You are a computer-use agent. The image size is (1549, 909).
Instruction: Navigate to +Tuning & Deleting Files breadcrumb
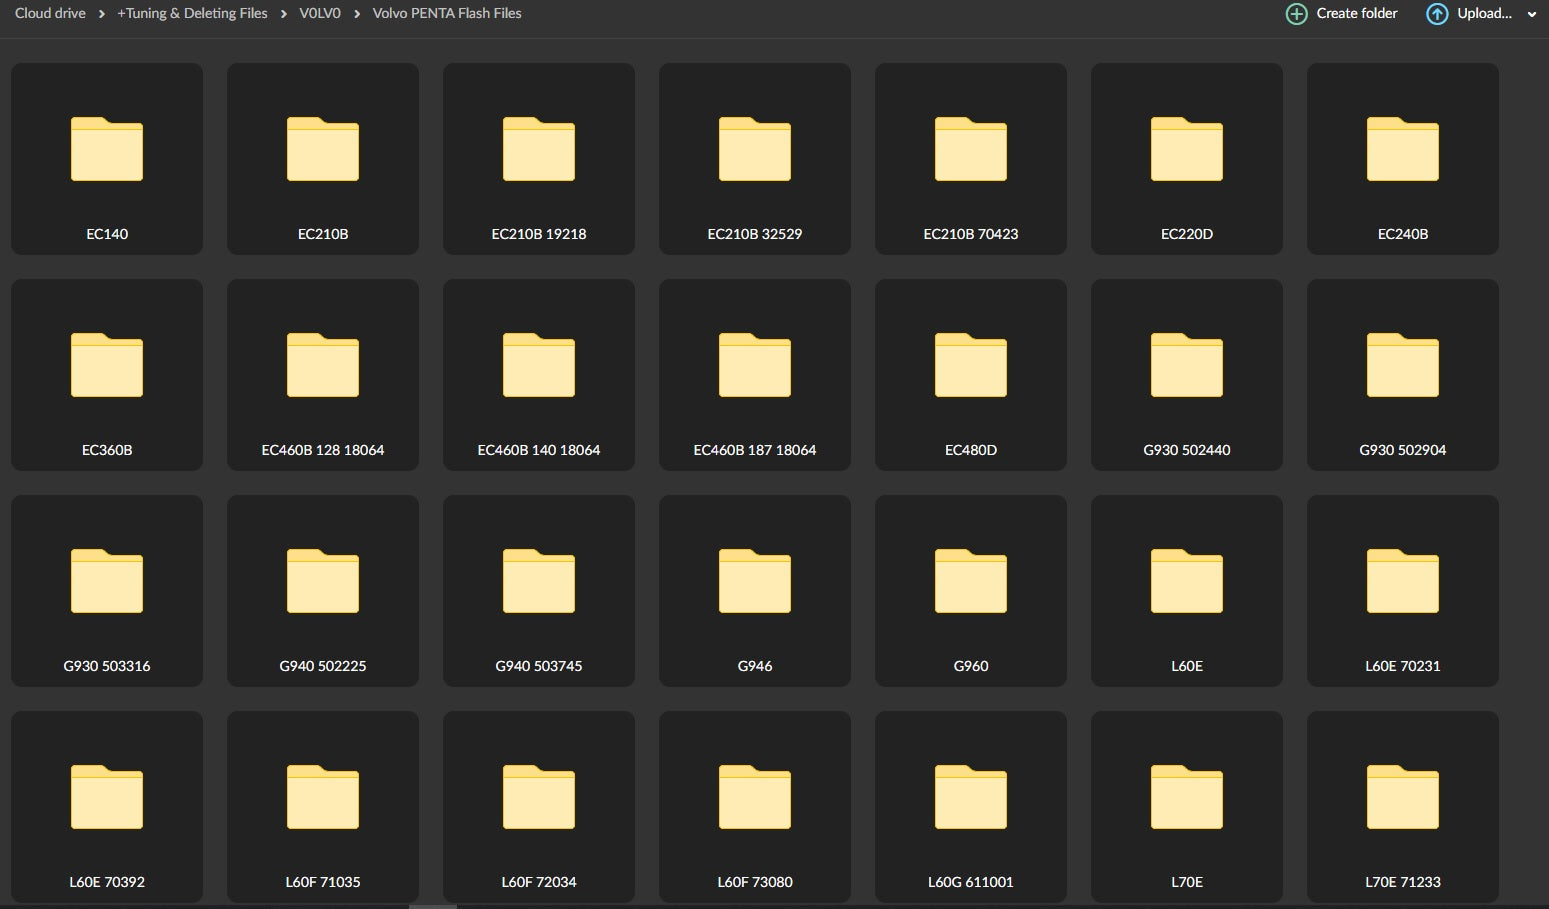192,14
